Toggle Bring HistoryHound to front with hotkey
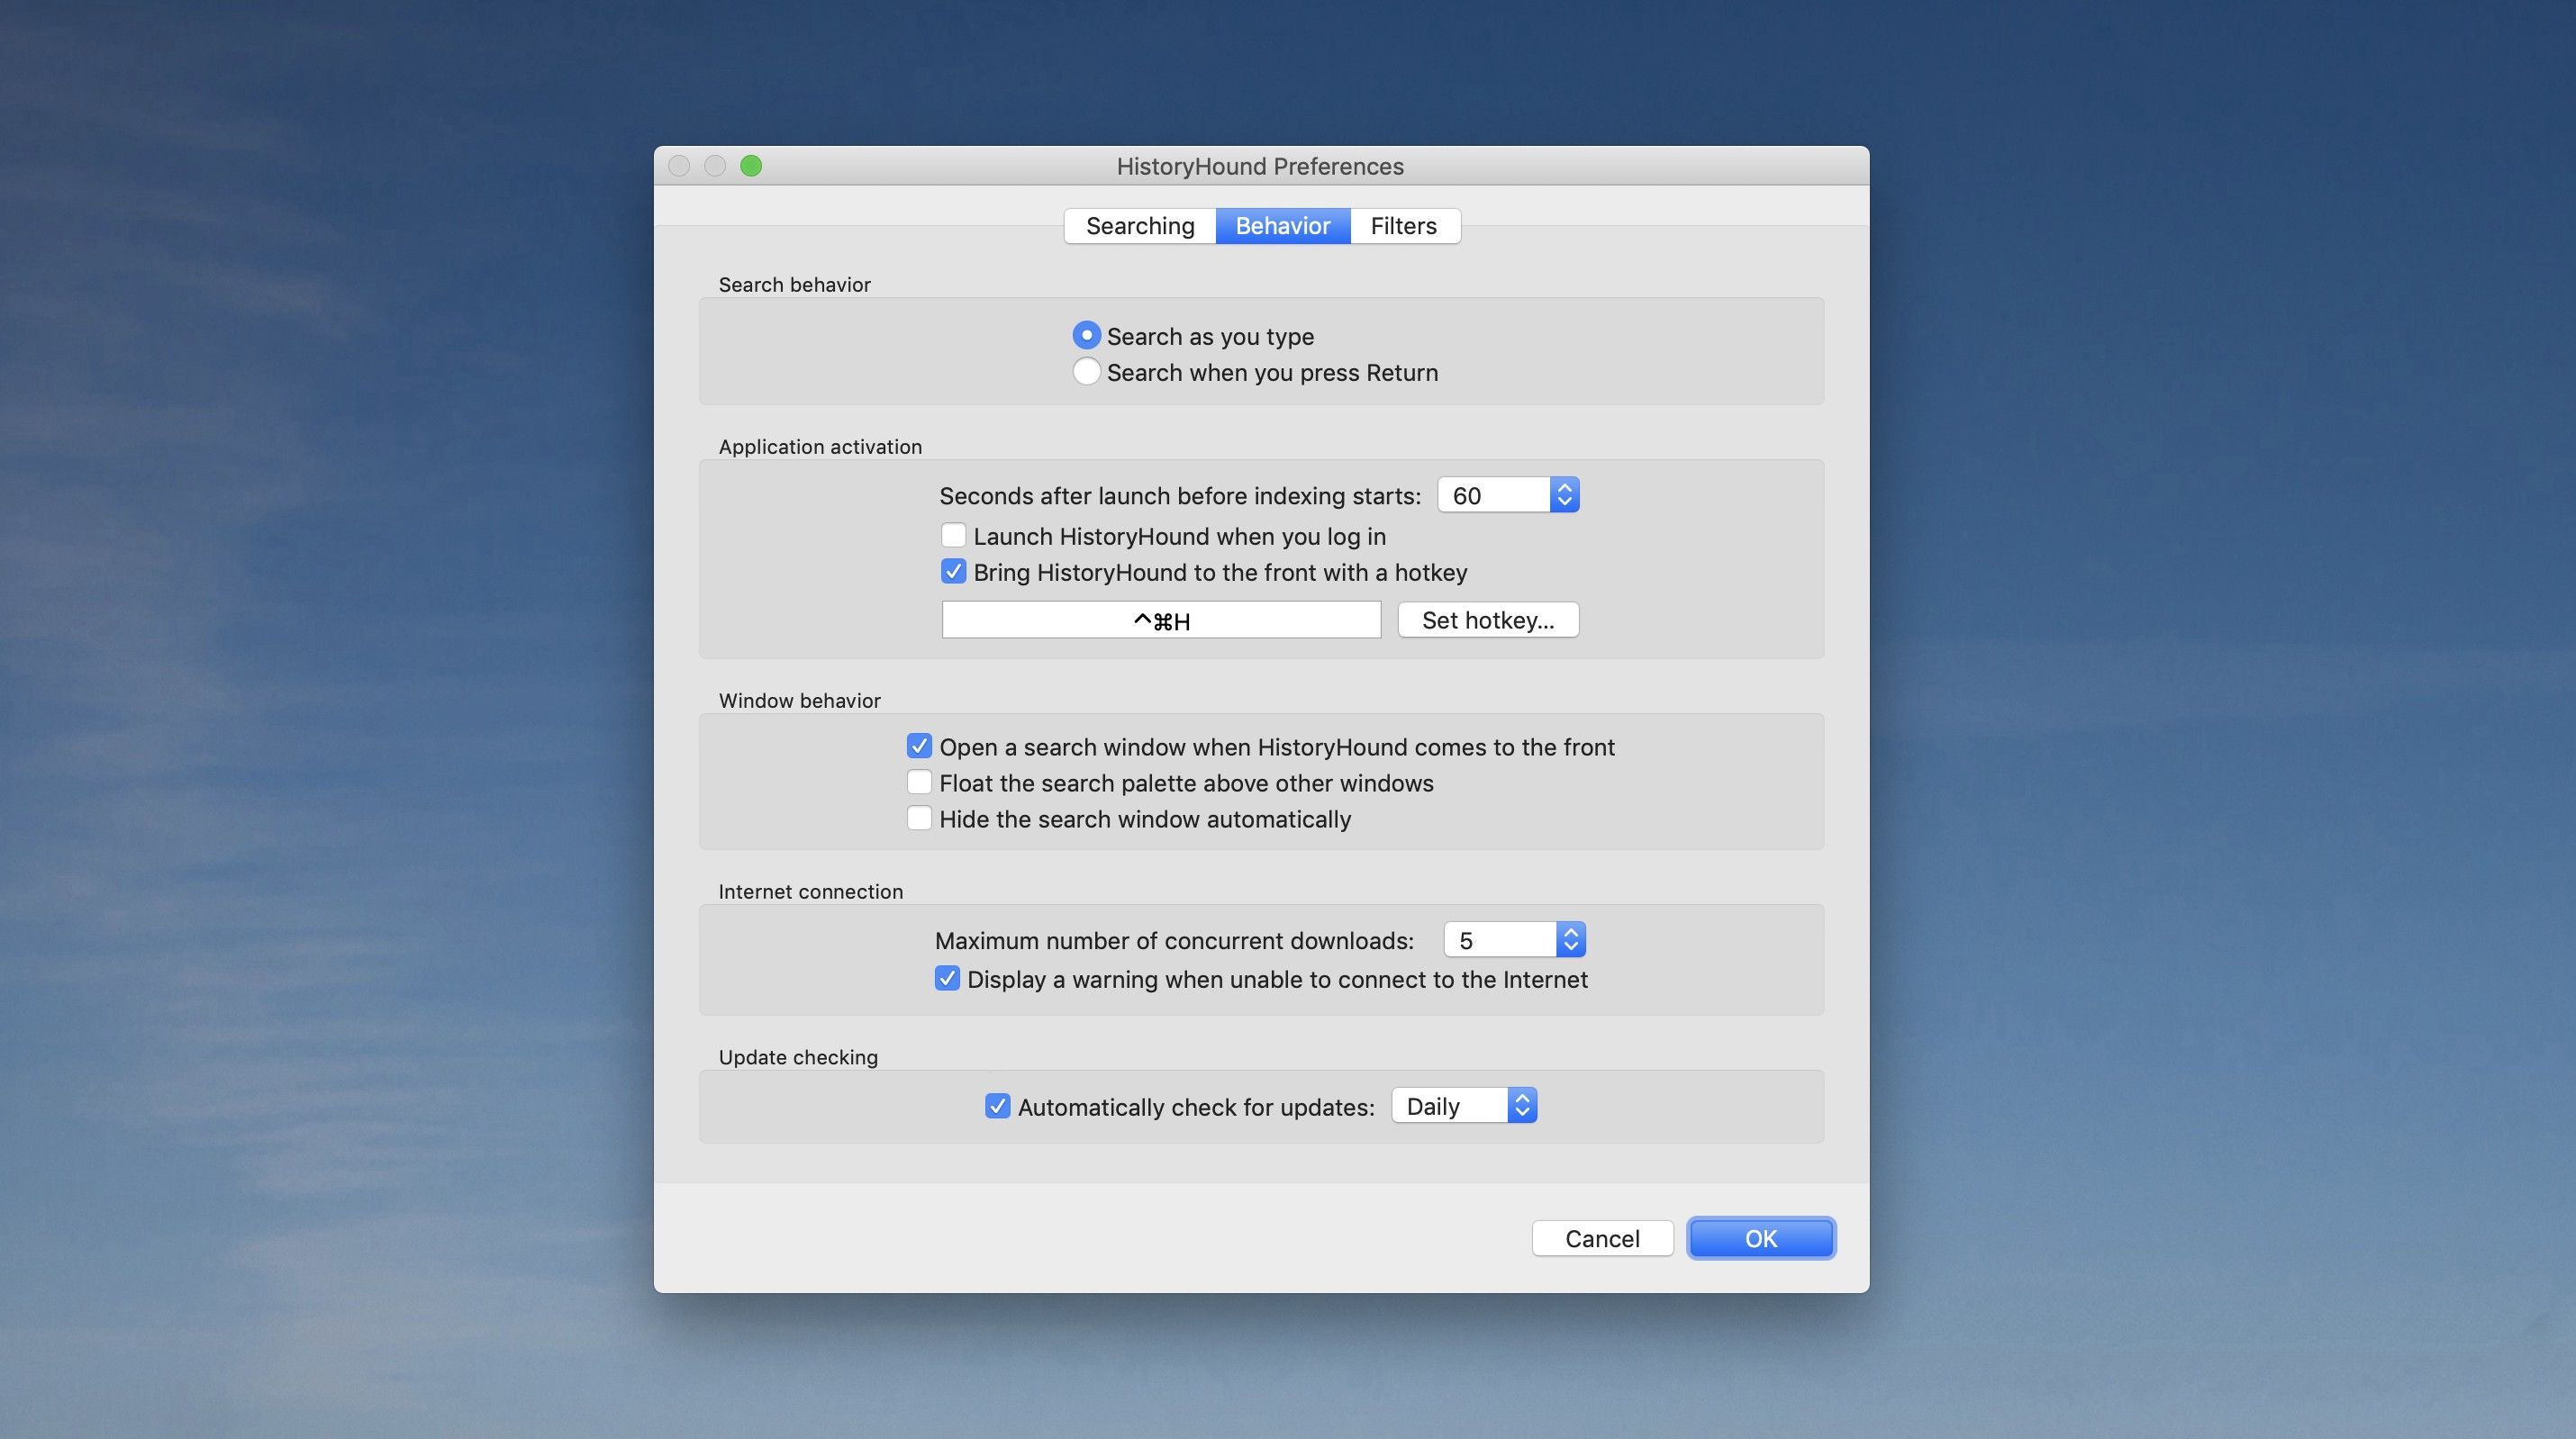Screen dimensions: 2576x1439 point(953,571)
